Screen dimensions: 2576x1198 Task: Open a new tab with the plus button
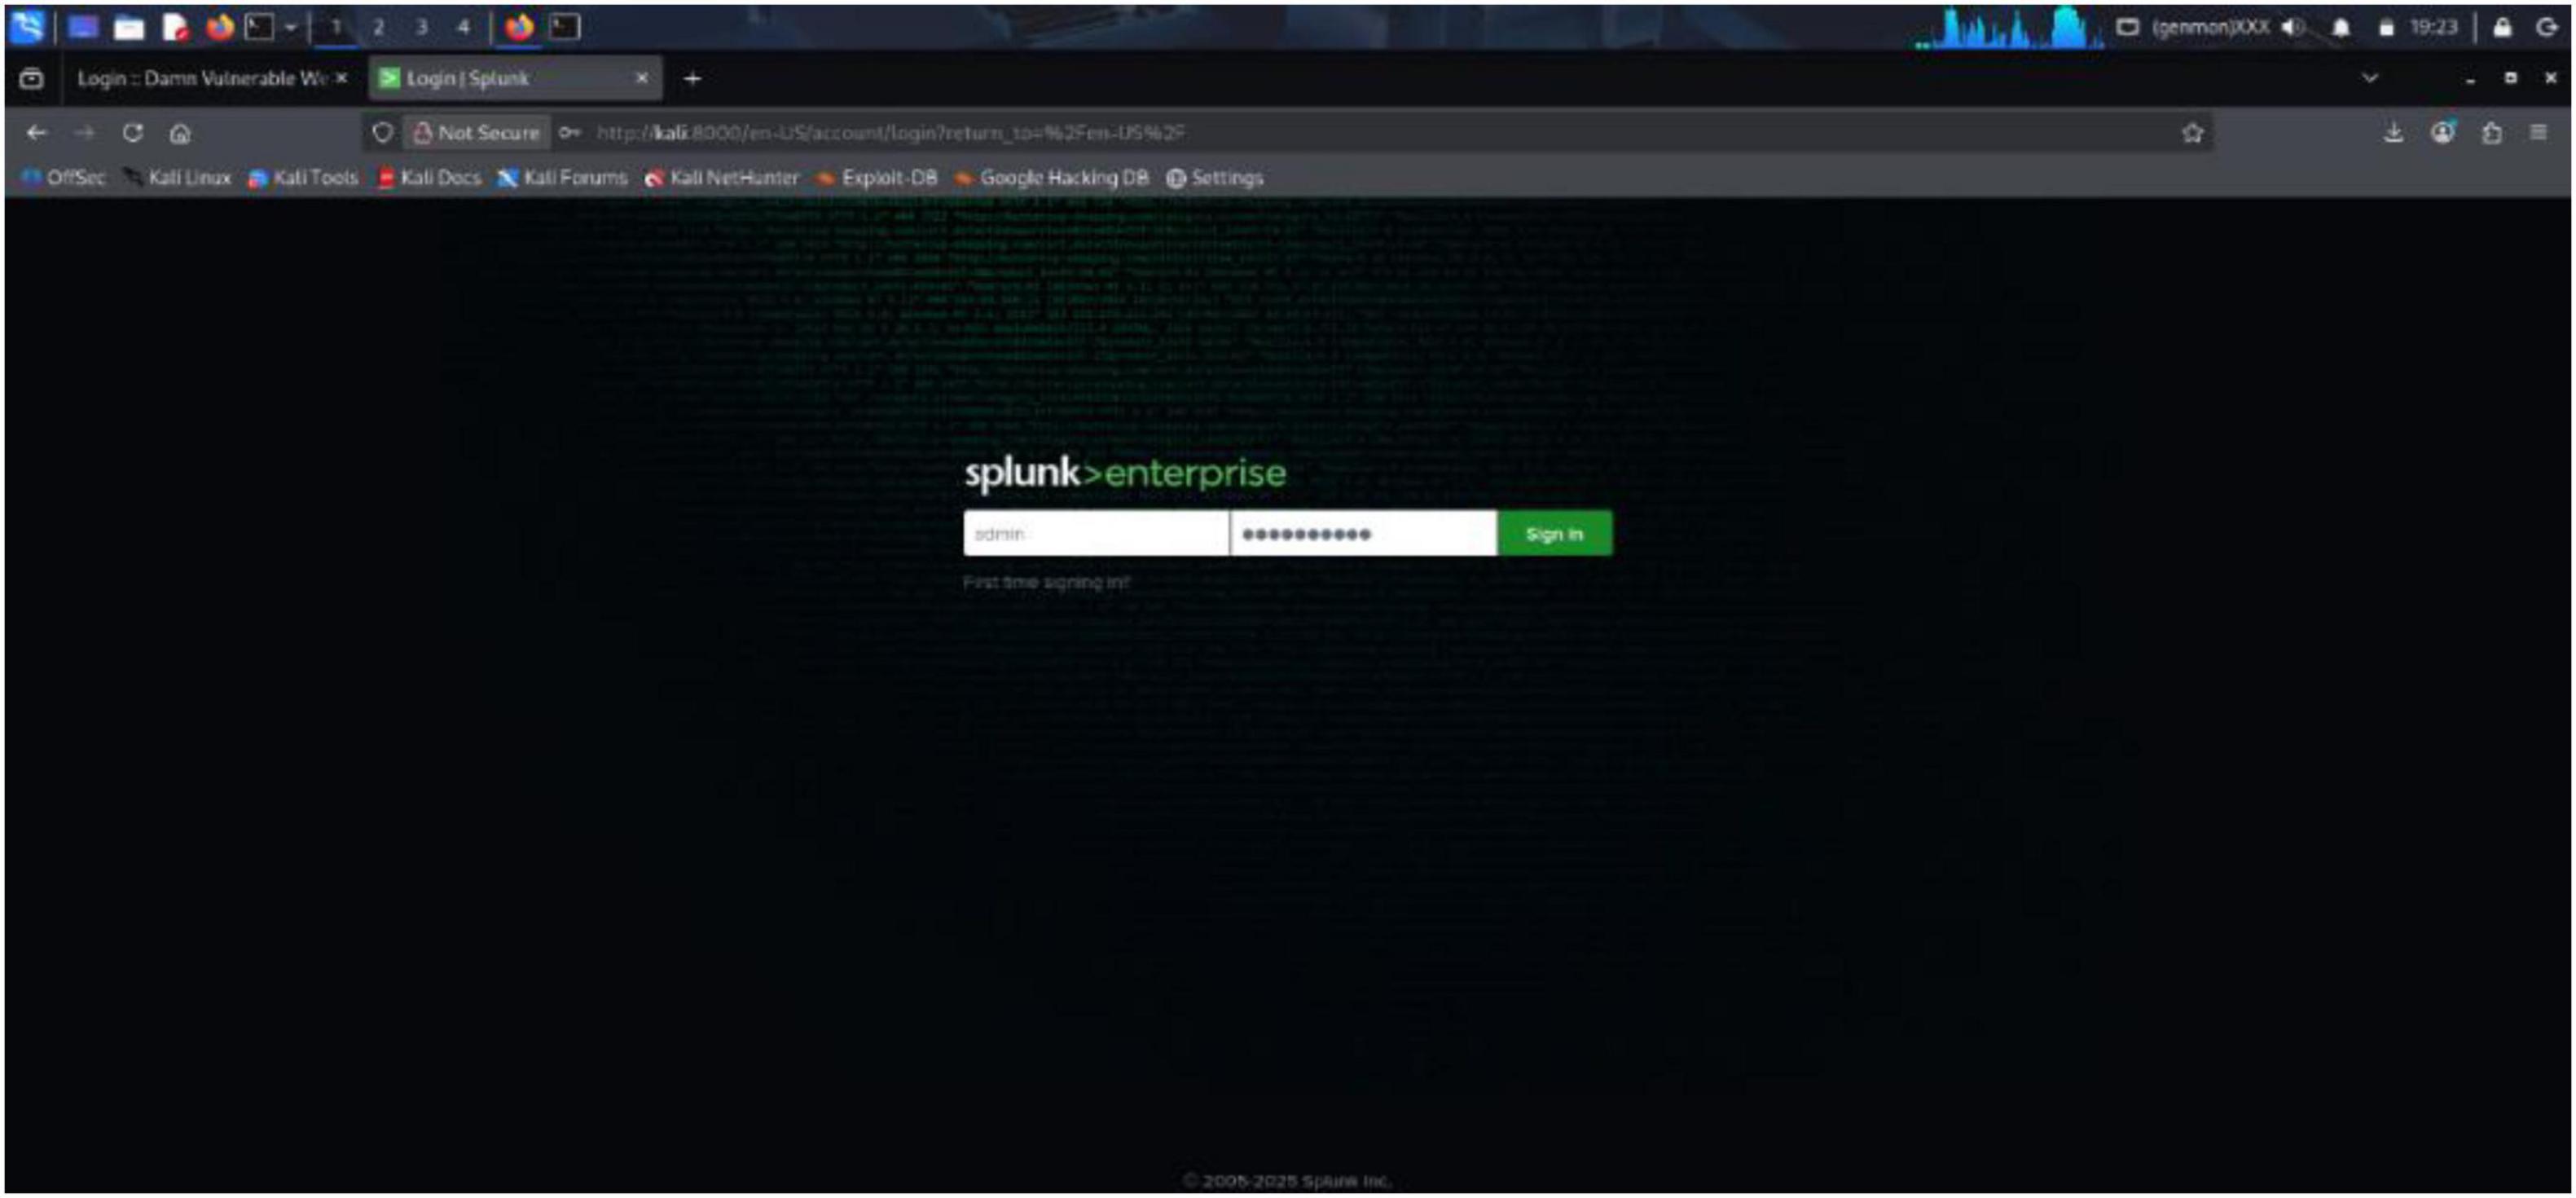click(692, 78)
